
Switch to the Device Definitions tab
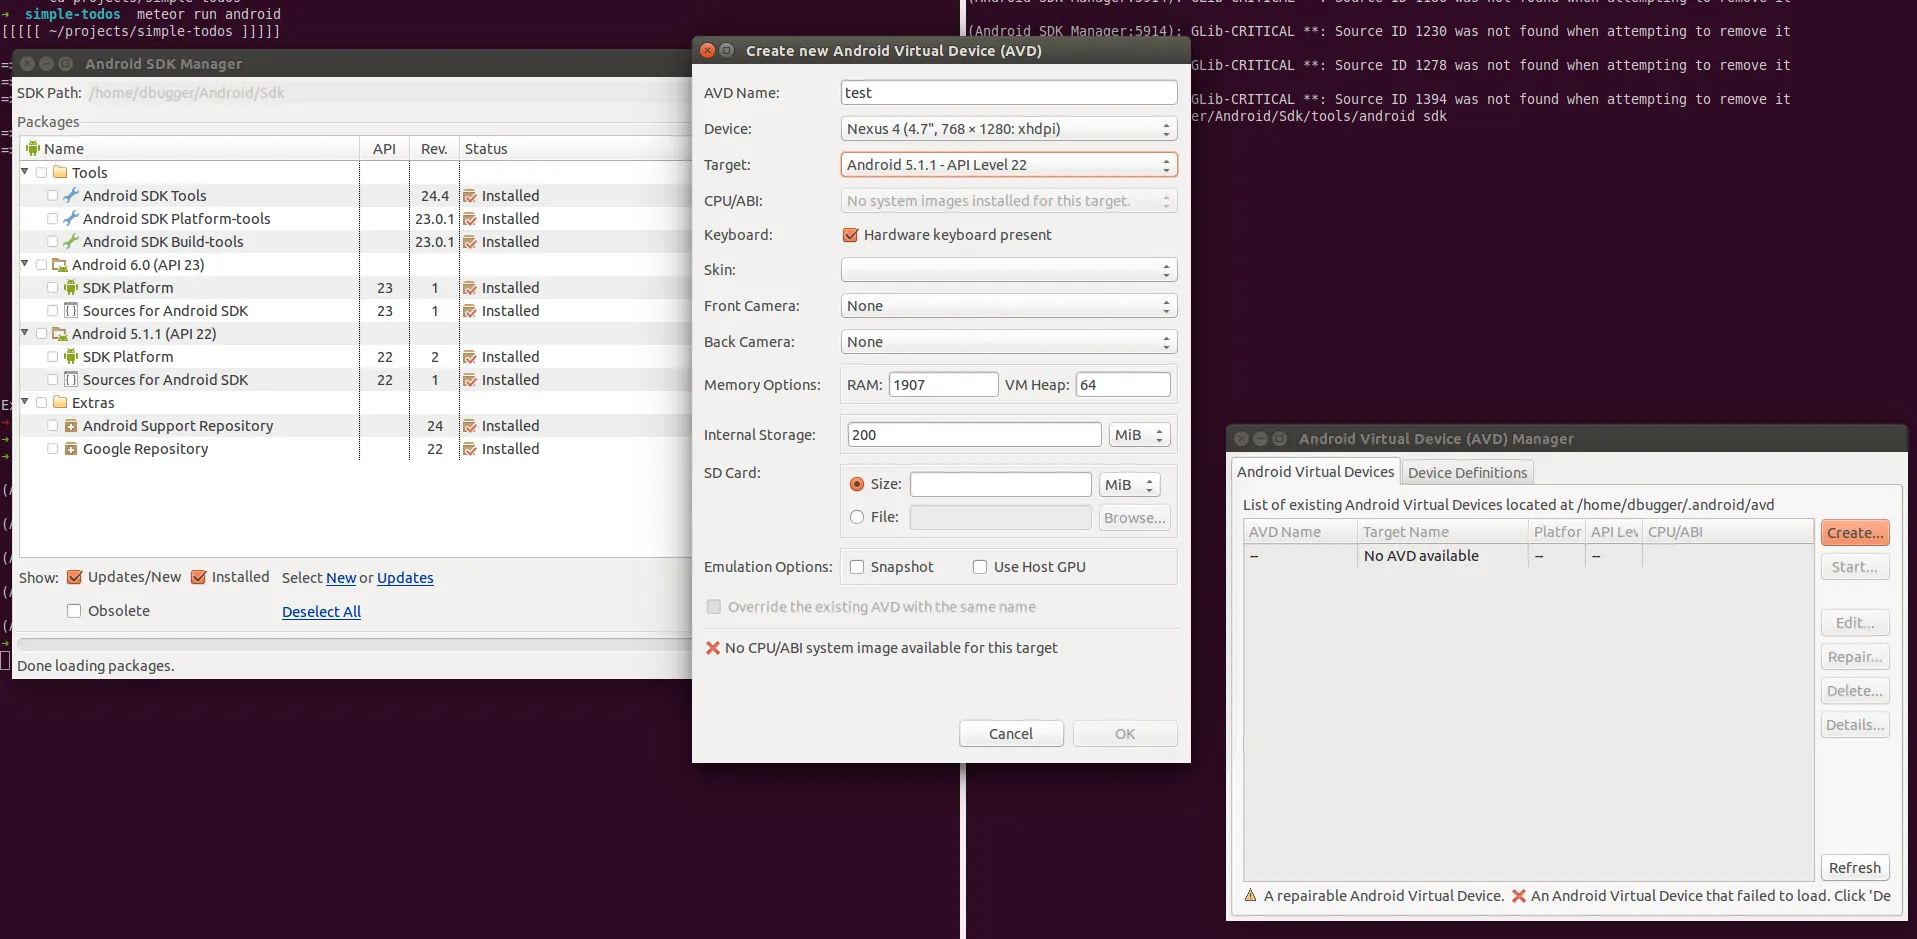click(x=1467, y=473)
